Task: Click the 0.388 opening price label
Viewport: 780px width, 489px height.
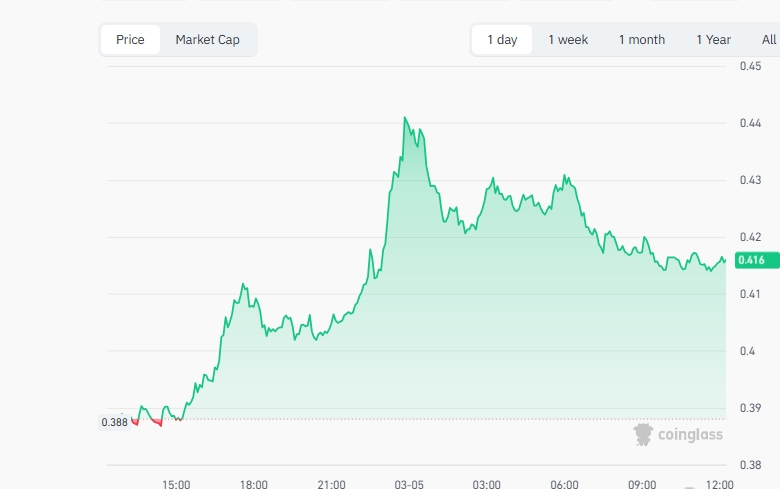Action: pos(114,422)
